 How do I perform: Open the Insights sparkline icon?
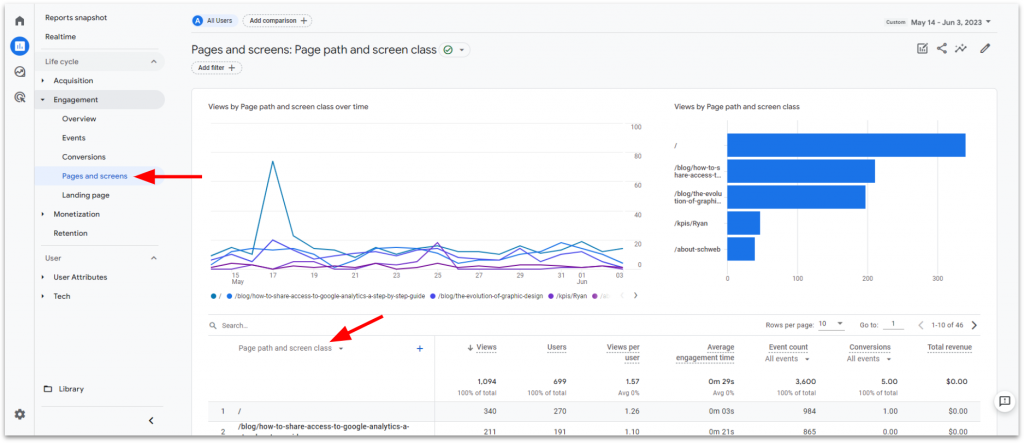pyautogui.click(x=961, y=48)
